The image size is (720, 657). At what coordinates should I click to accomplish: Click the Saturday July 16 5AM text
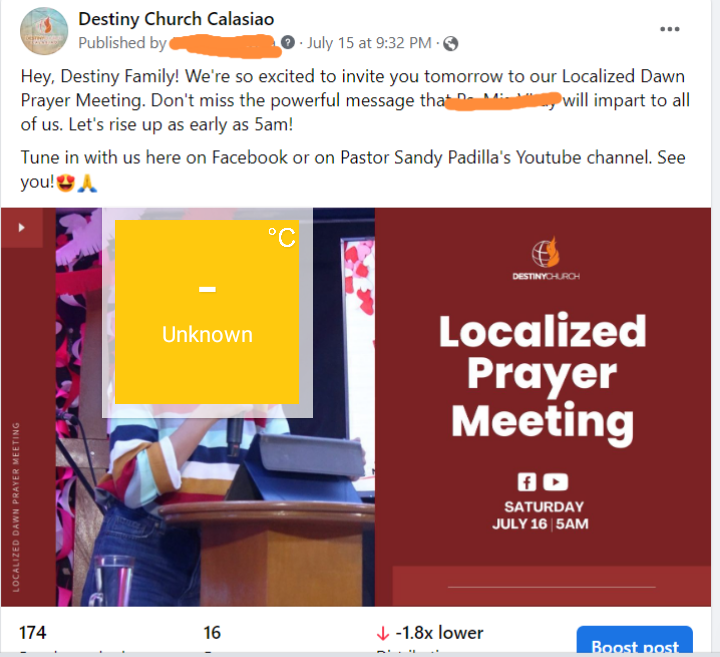(540, 515)
